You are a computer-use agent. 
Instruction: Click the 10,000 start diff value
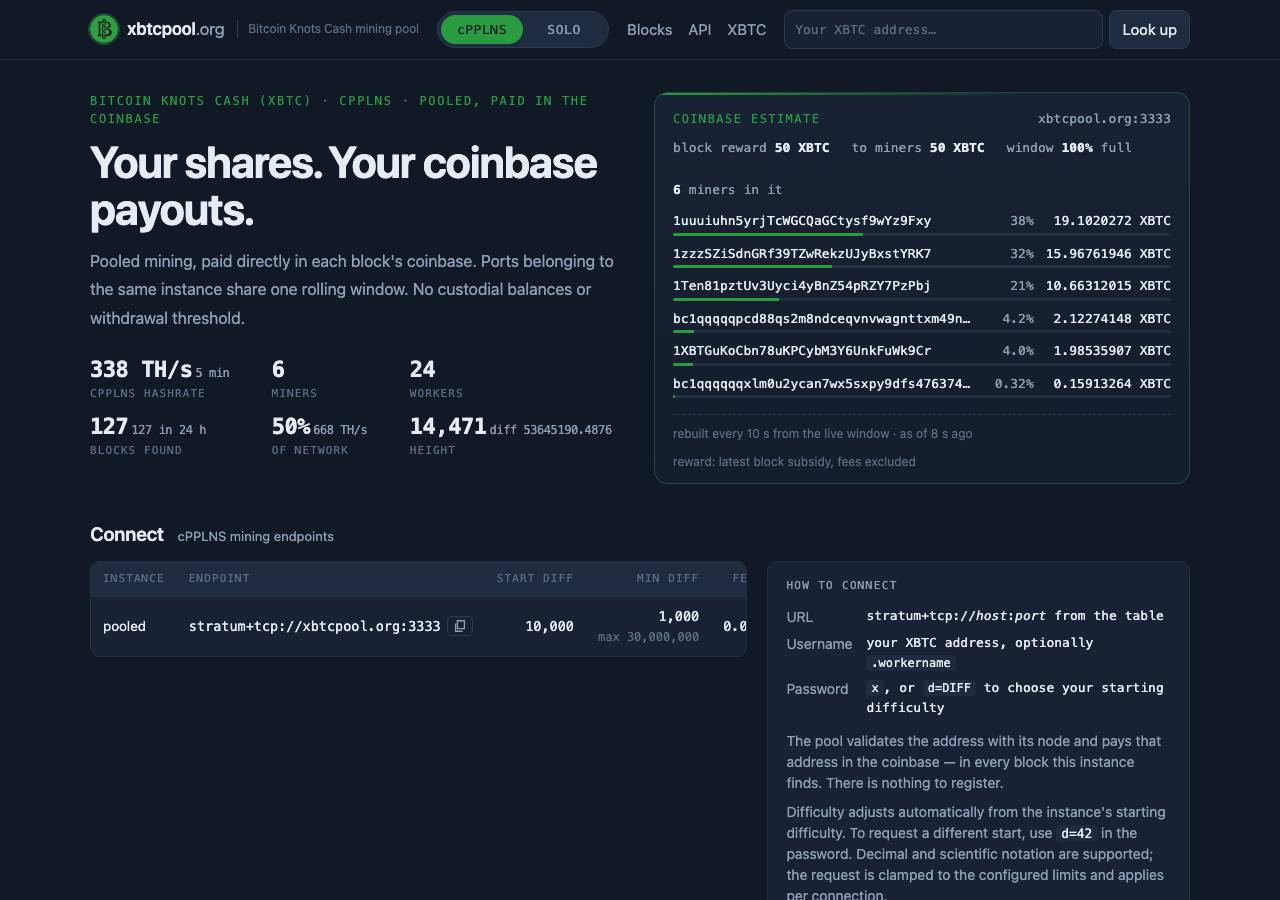549,626
